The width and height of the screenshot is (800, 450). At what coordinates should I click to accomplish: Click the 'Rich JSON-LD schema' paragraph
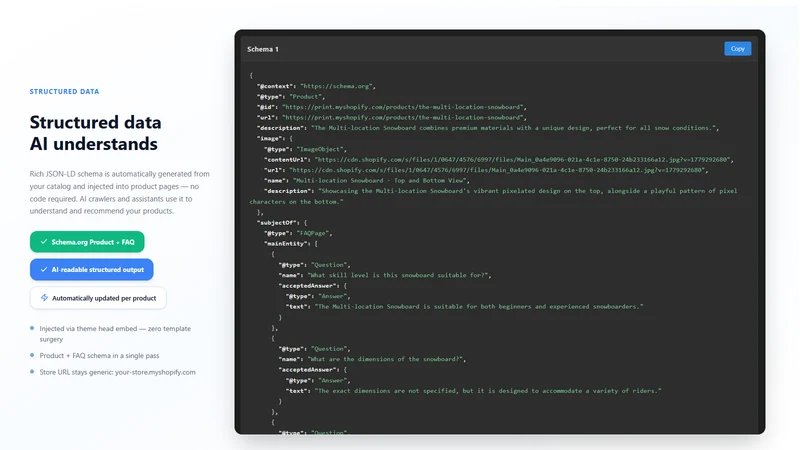click(119, 192)
